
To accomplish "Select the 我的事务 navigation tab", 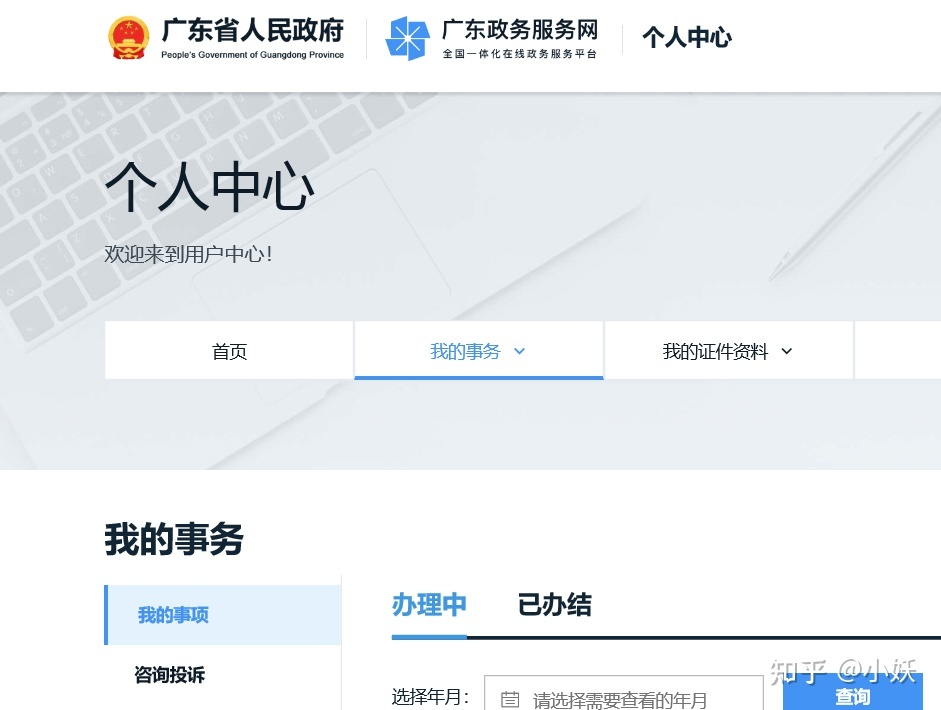I will coord(479,350).
